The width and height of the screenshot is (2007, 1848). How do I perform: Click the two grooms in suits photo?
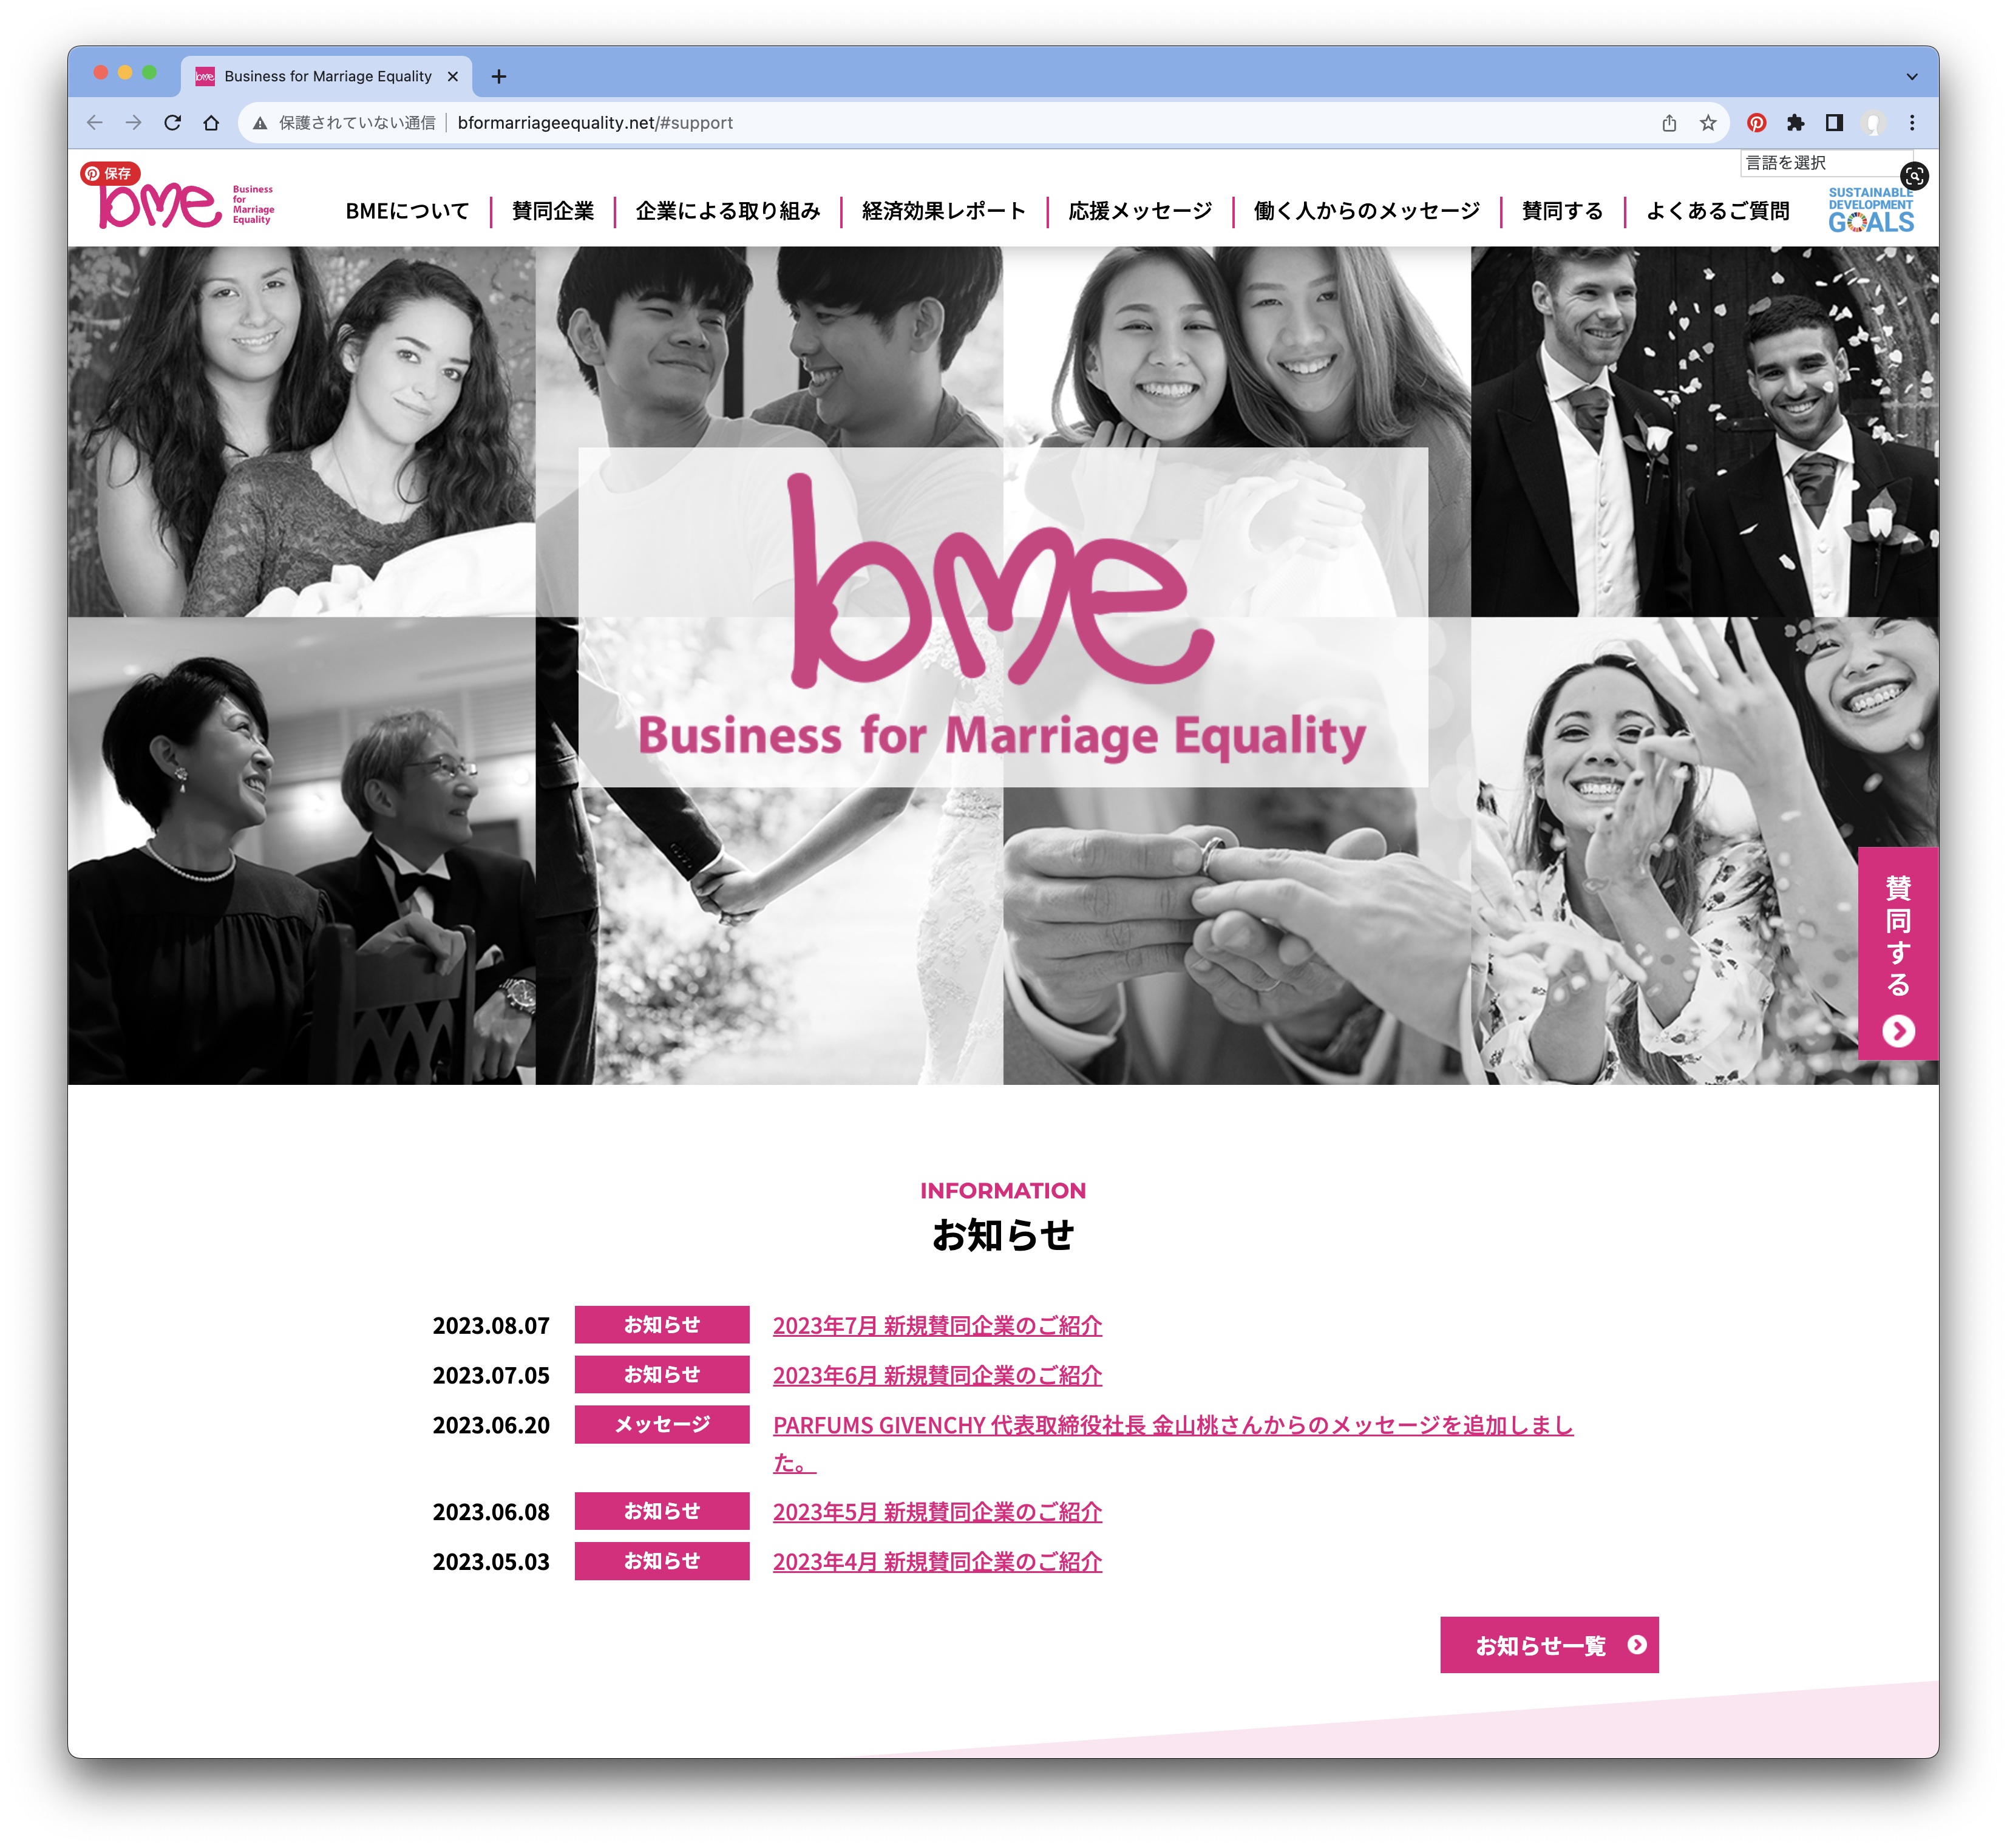click(x=1704, y=431)
